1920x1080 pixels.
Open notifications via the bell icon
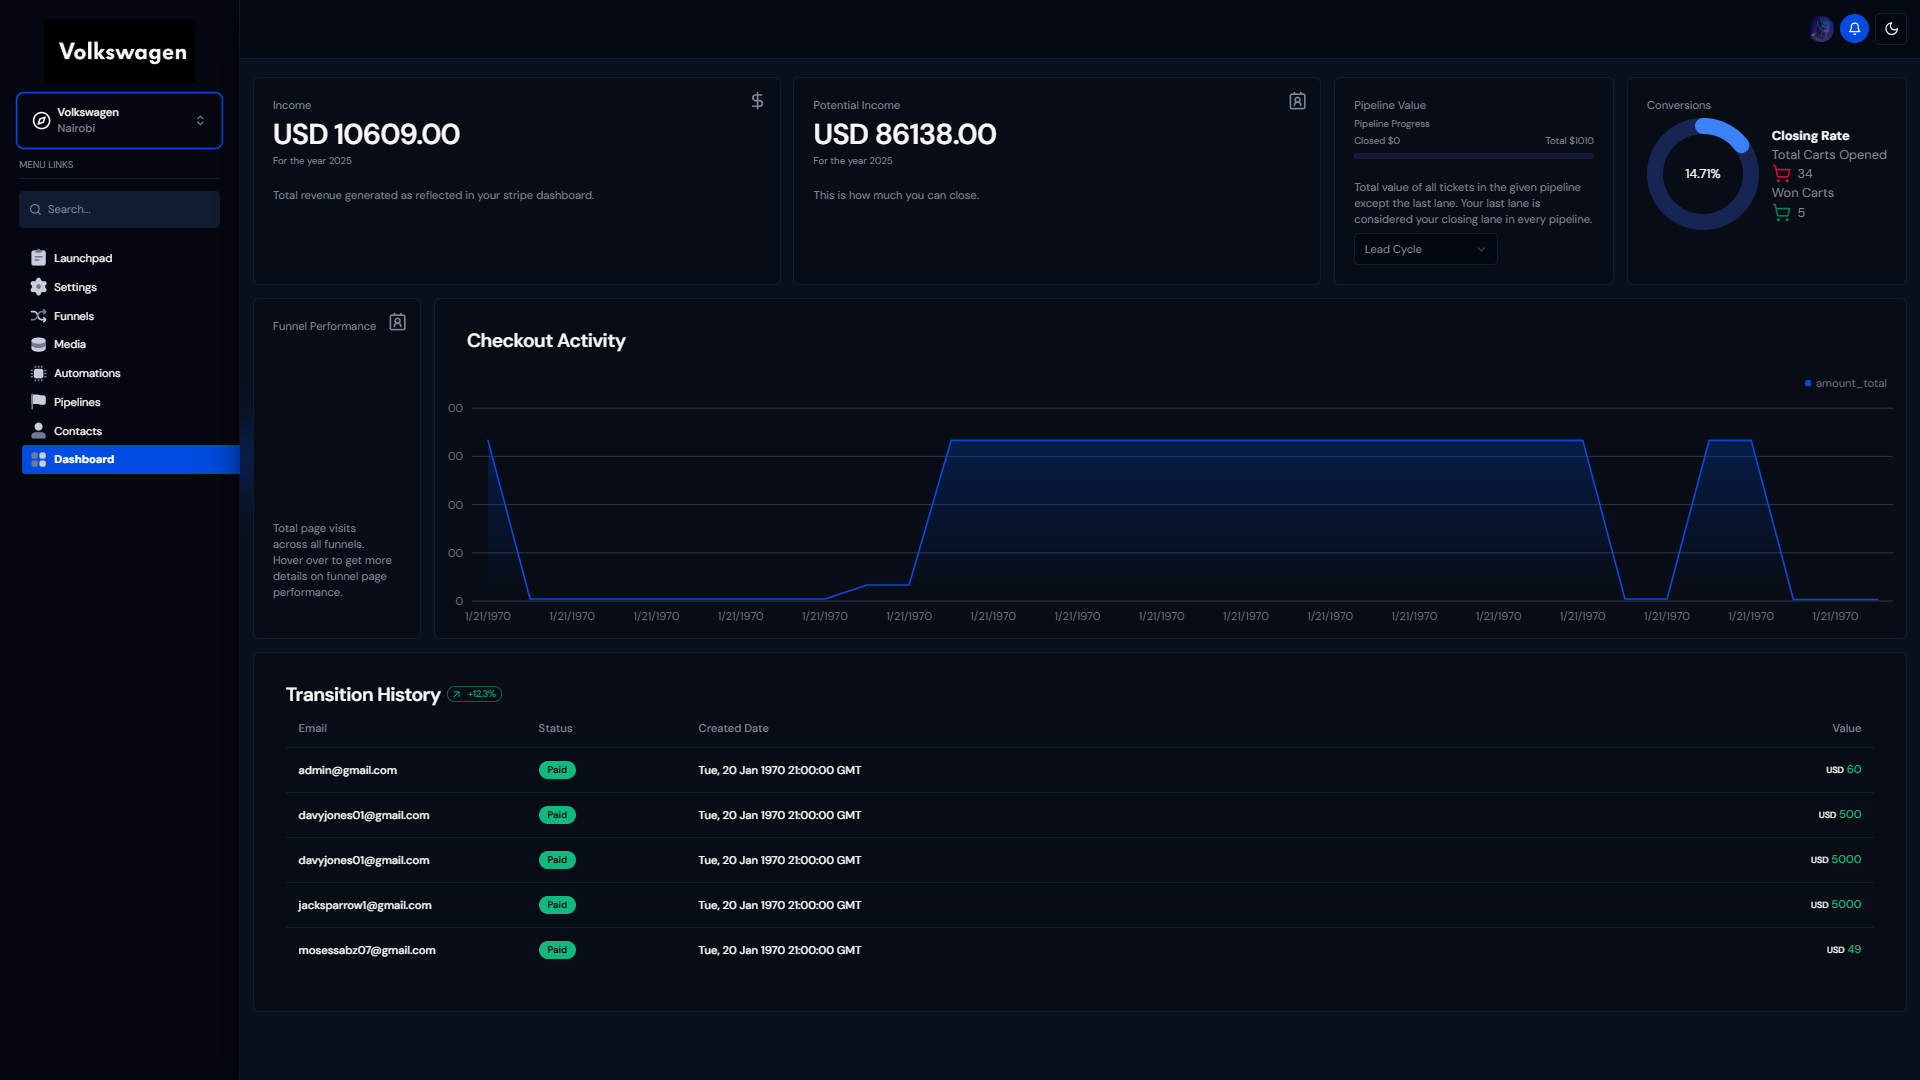pyautogui.click(x=1854, y=29)
